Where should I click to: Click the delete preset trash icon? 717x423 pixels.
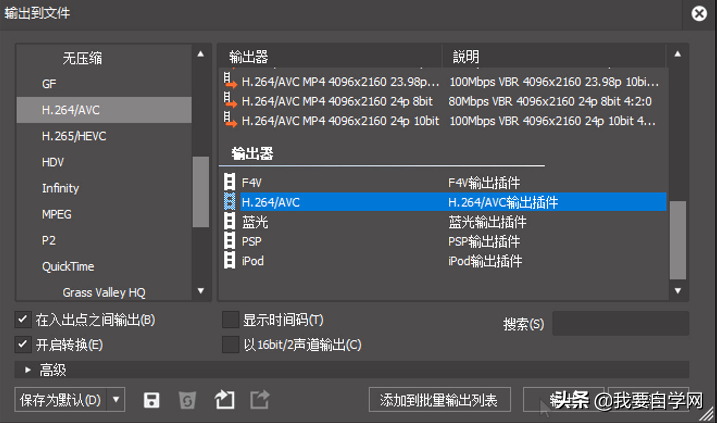pyautogui.click(x=187, y=400)
